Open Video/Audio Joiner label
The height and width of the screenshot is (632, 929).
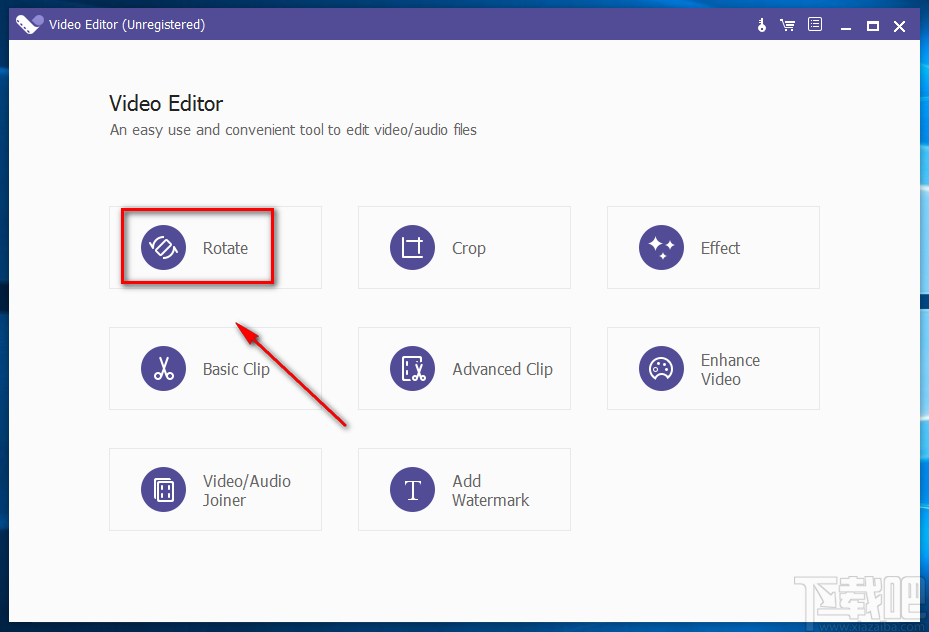(x=246, y=490)
